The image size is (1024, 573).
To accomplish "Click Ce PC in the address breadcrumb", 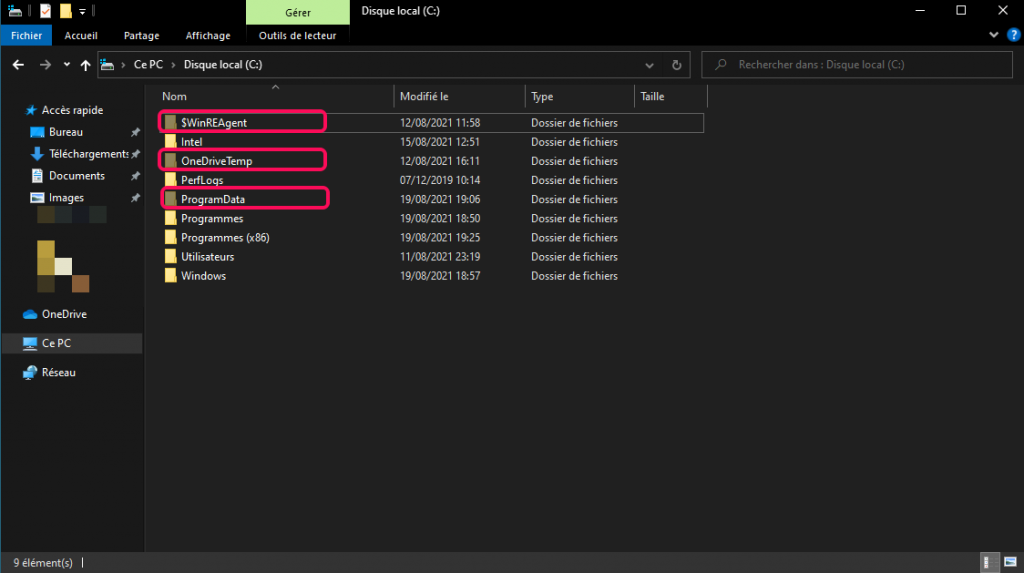I will pyautogui.click(x=148, y=65).
